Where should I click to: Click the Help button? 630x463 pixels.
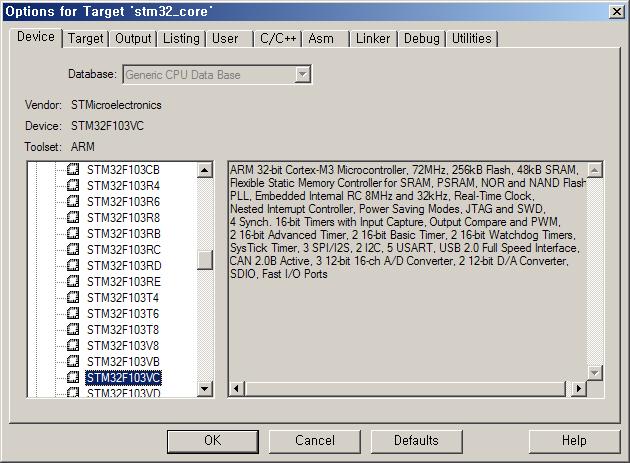click(574, 441)
